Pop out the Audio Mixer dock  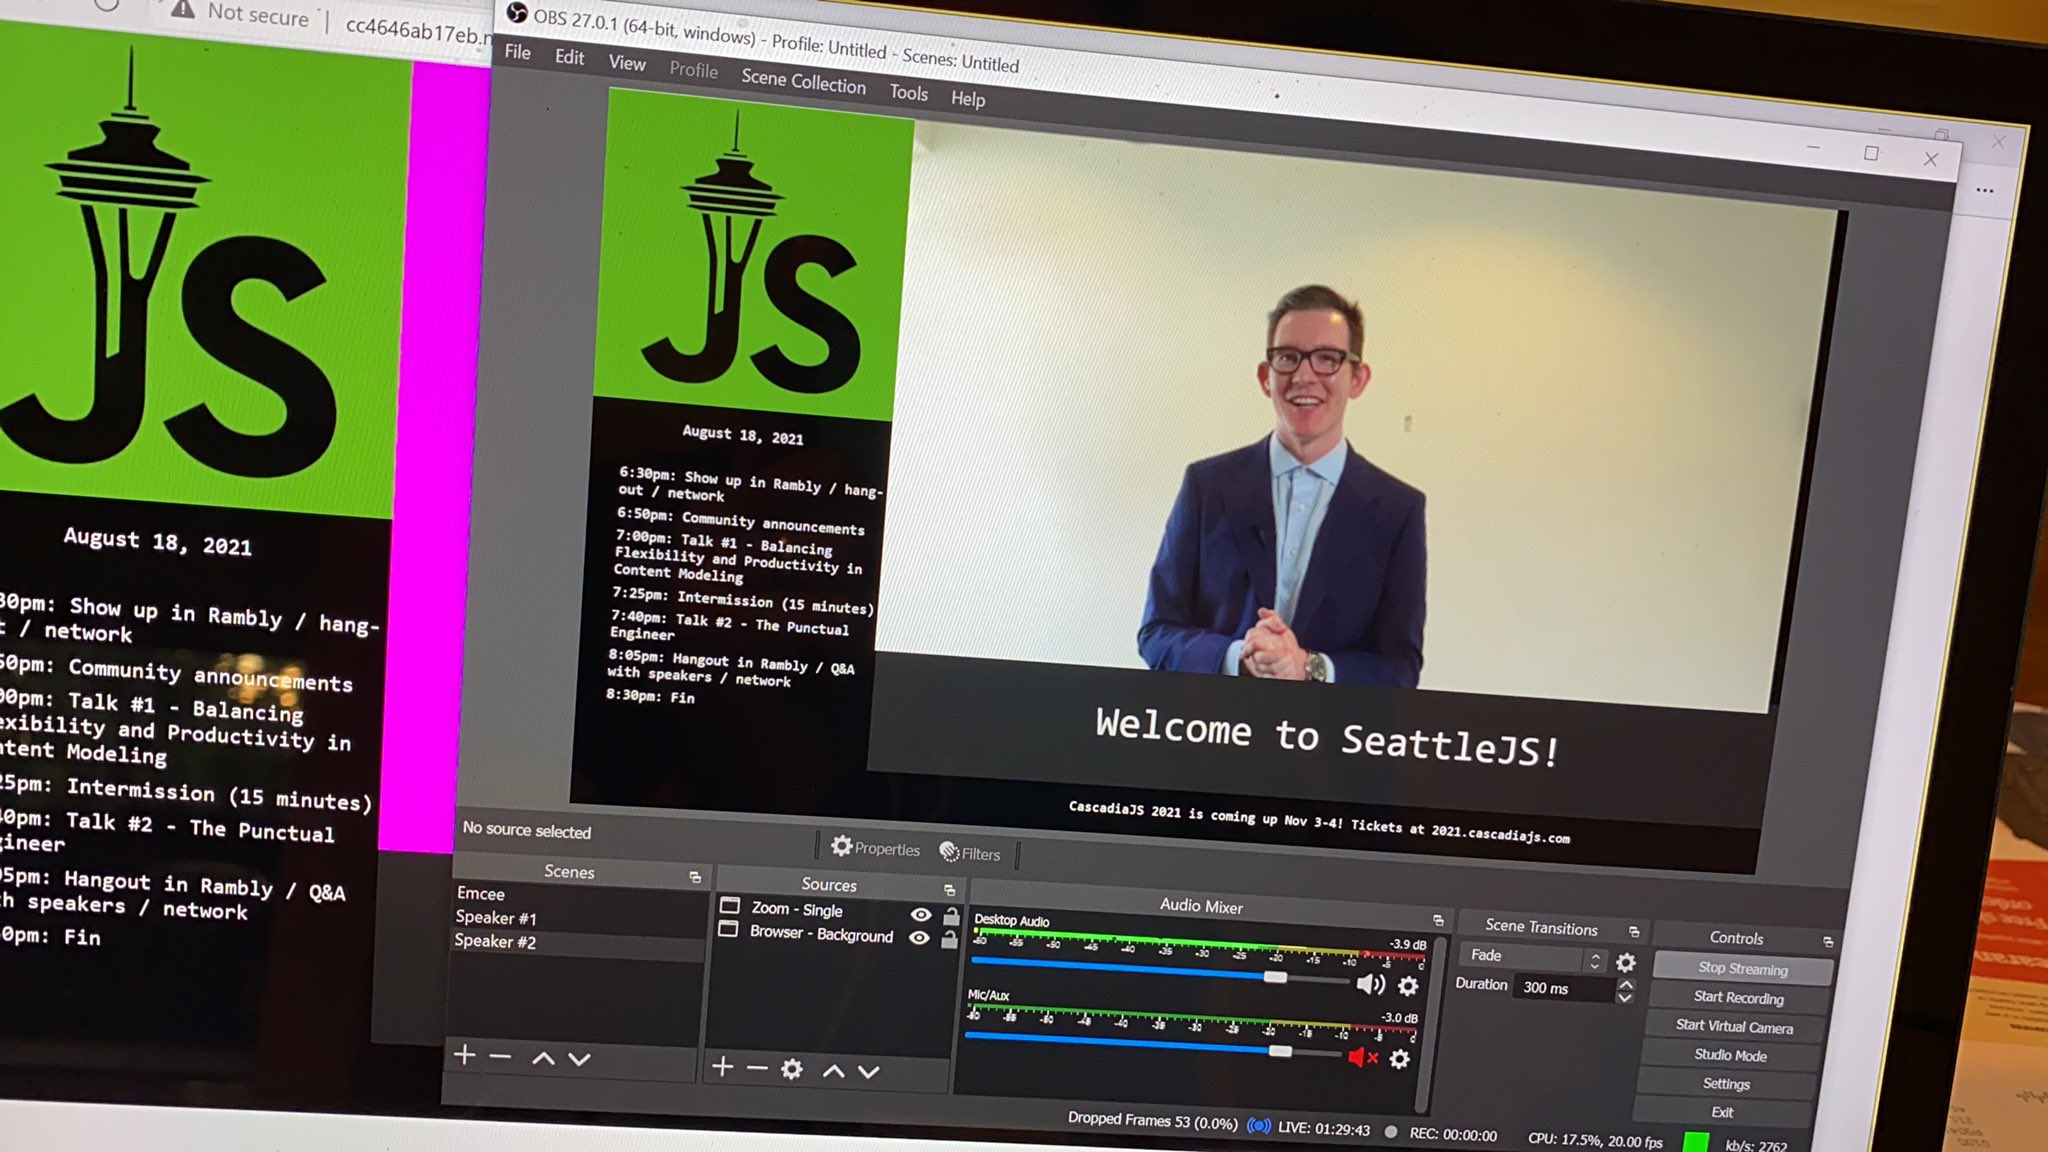(x=1438, y=920)
